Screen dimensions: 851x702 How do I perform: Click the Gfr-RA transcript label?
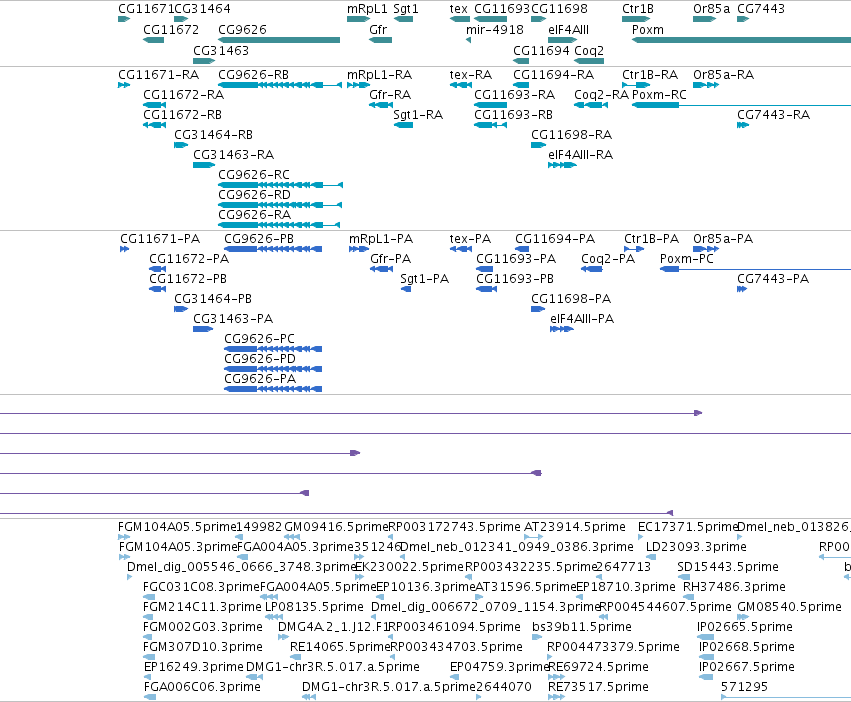tap(390, 94)
